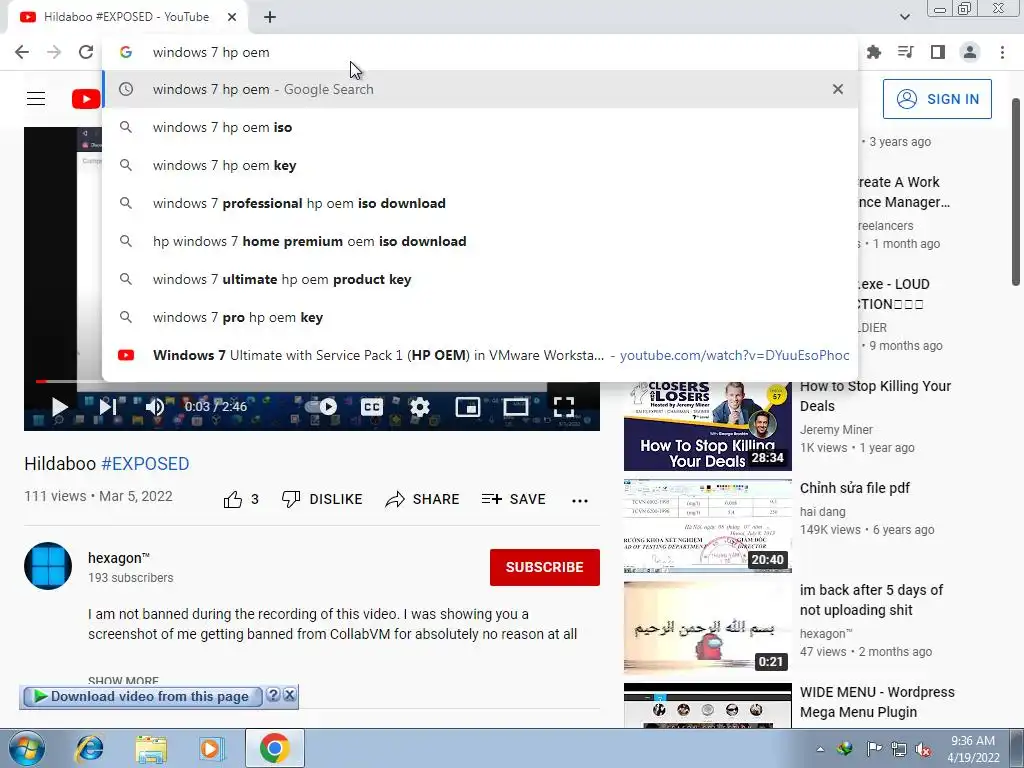Toggle Chrome side panel icon
The image size is (1024, 768).
[938, 52]
